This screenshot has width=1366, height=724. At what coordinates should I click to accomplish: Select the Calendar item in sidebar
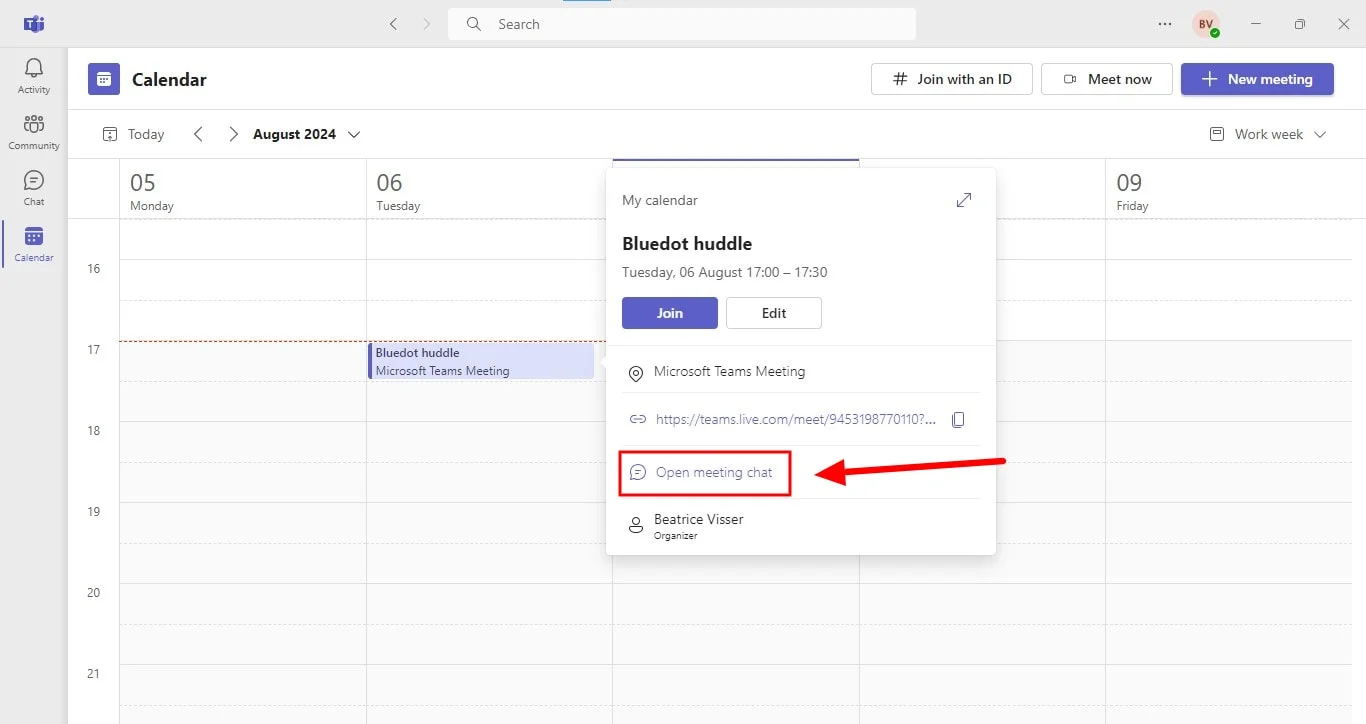pos(34,244)
